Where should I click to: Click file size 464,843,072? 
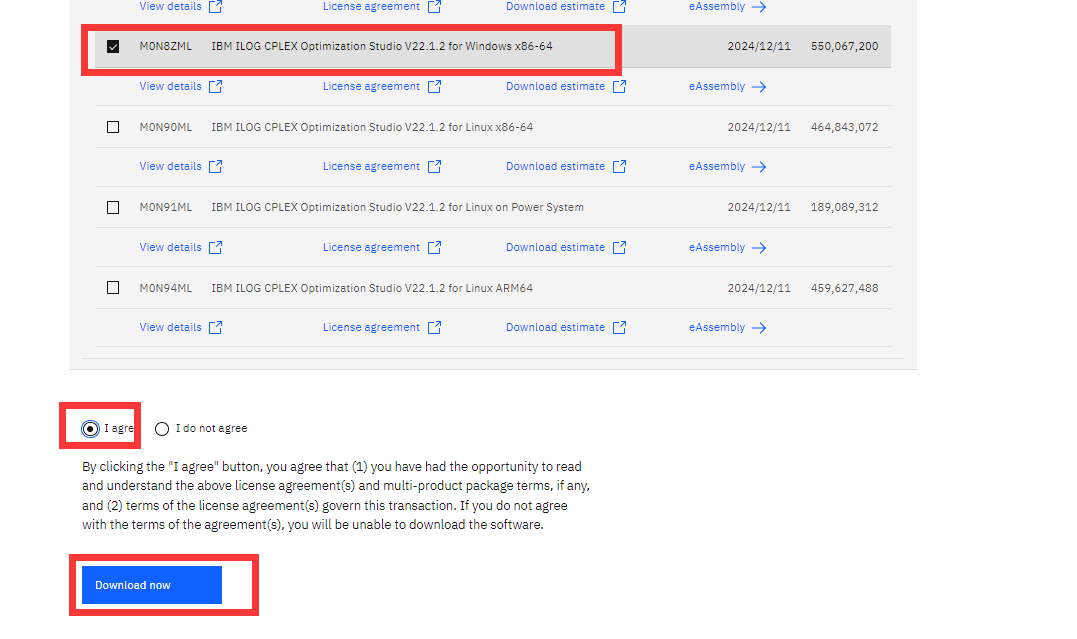844,127
